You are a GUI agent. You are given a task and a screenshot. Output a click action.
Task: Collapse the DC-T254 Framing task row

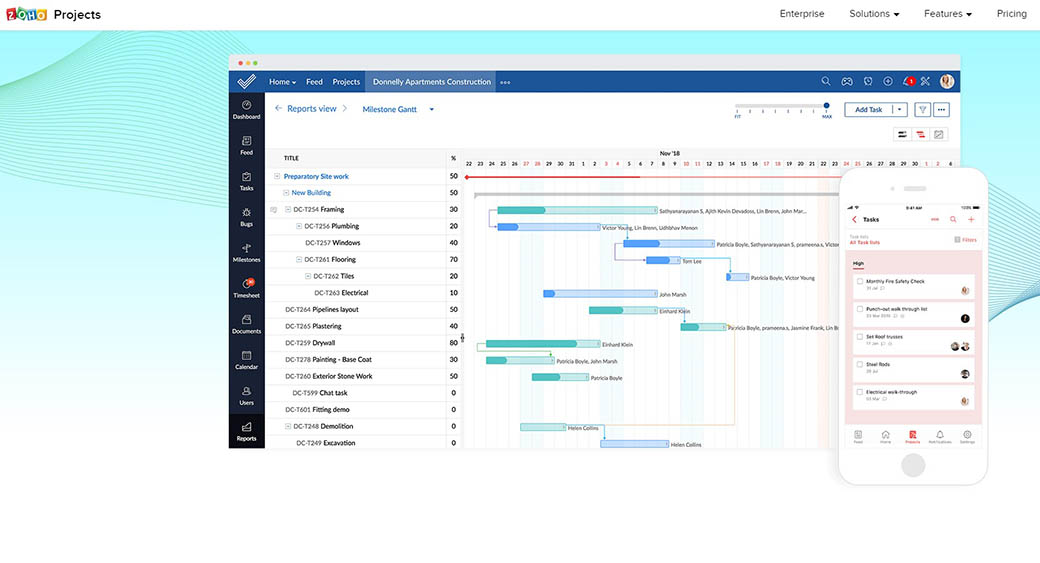pos(288,210)
